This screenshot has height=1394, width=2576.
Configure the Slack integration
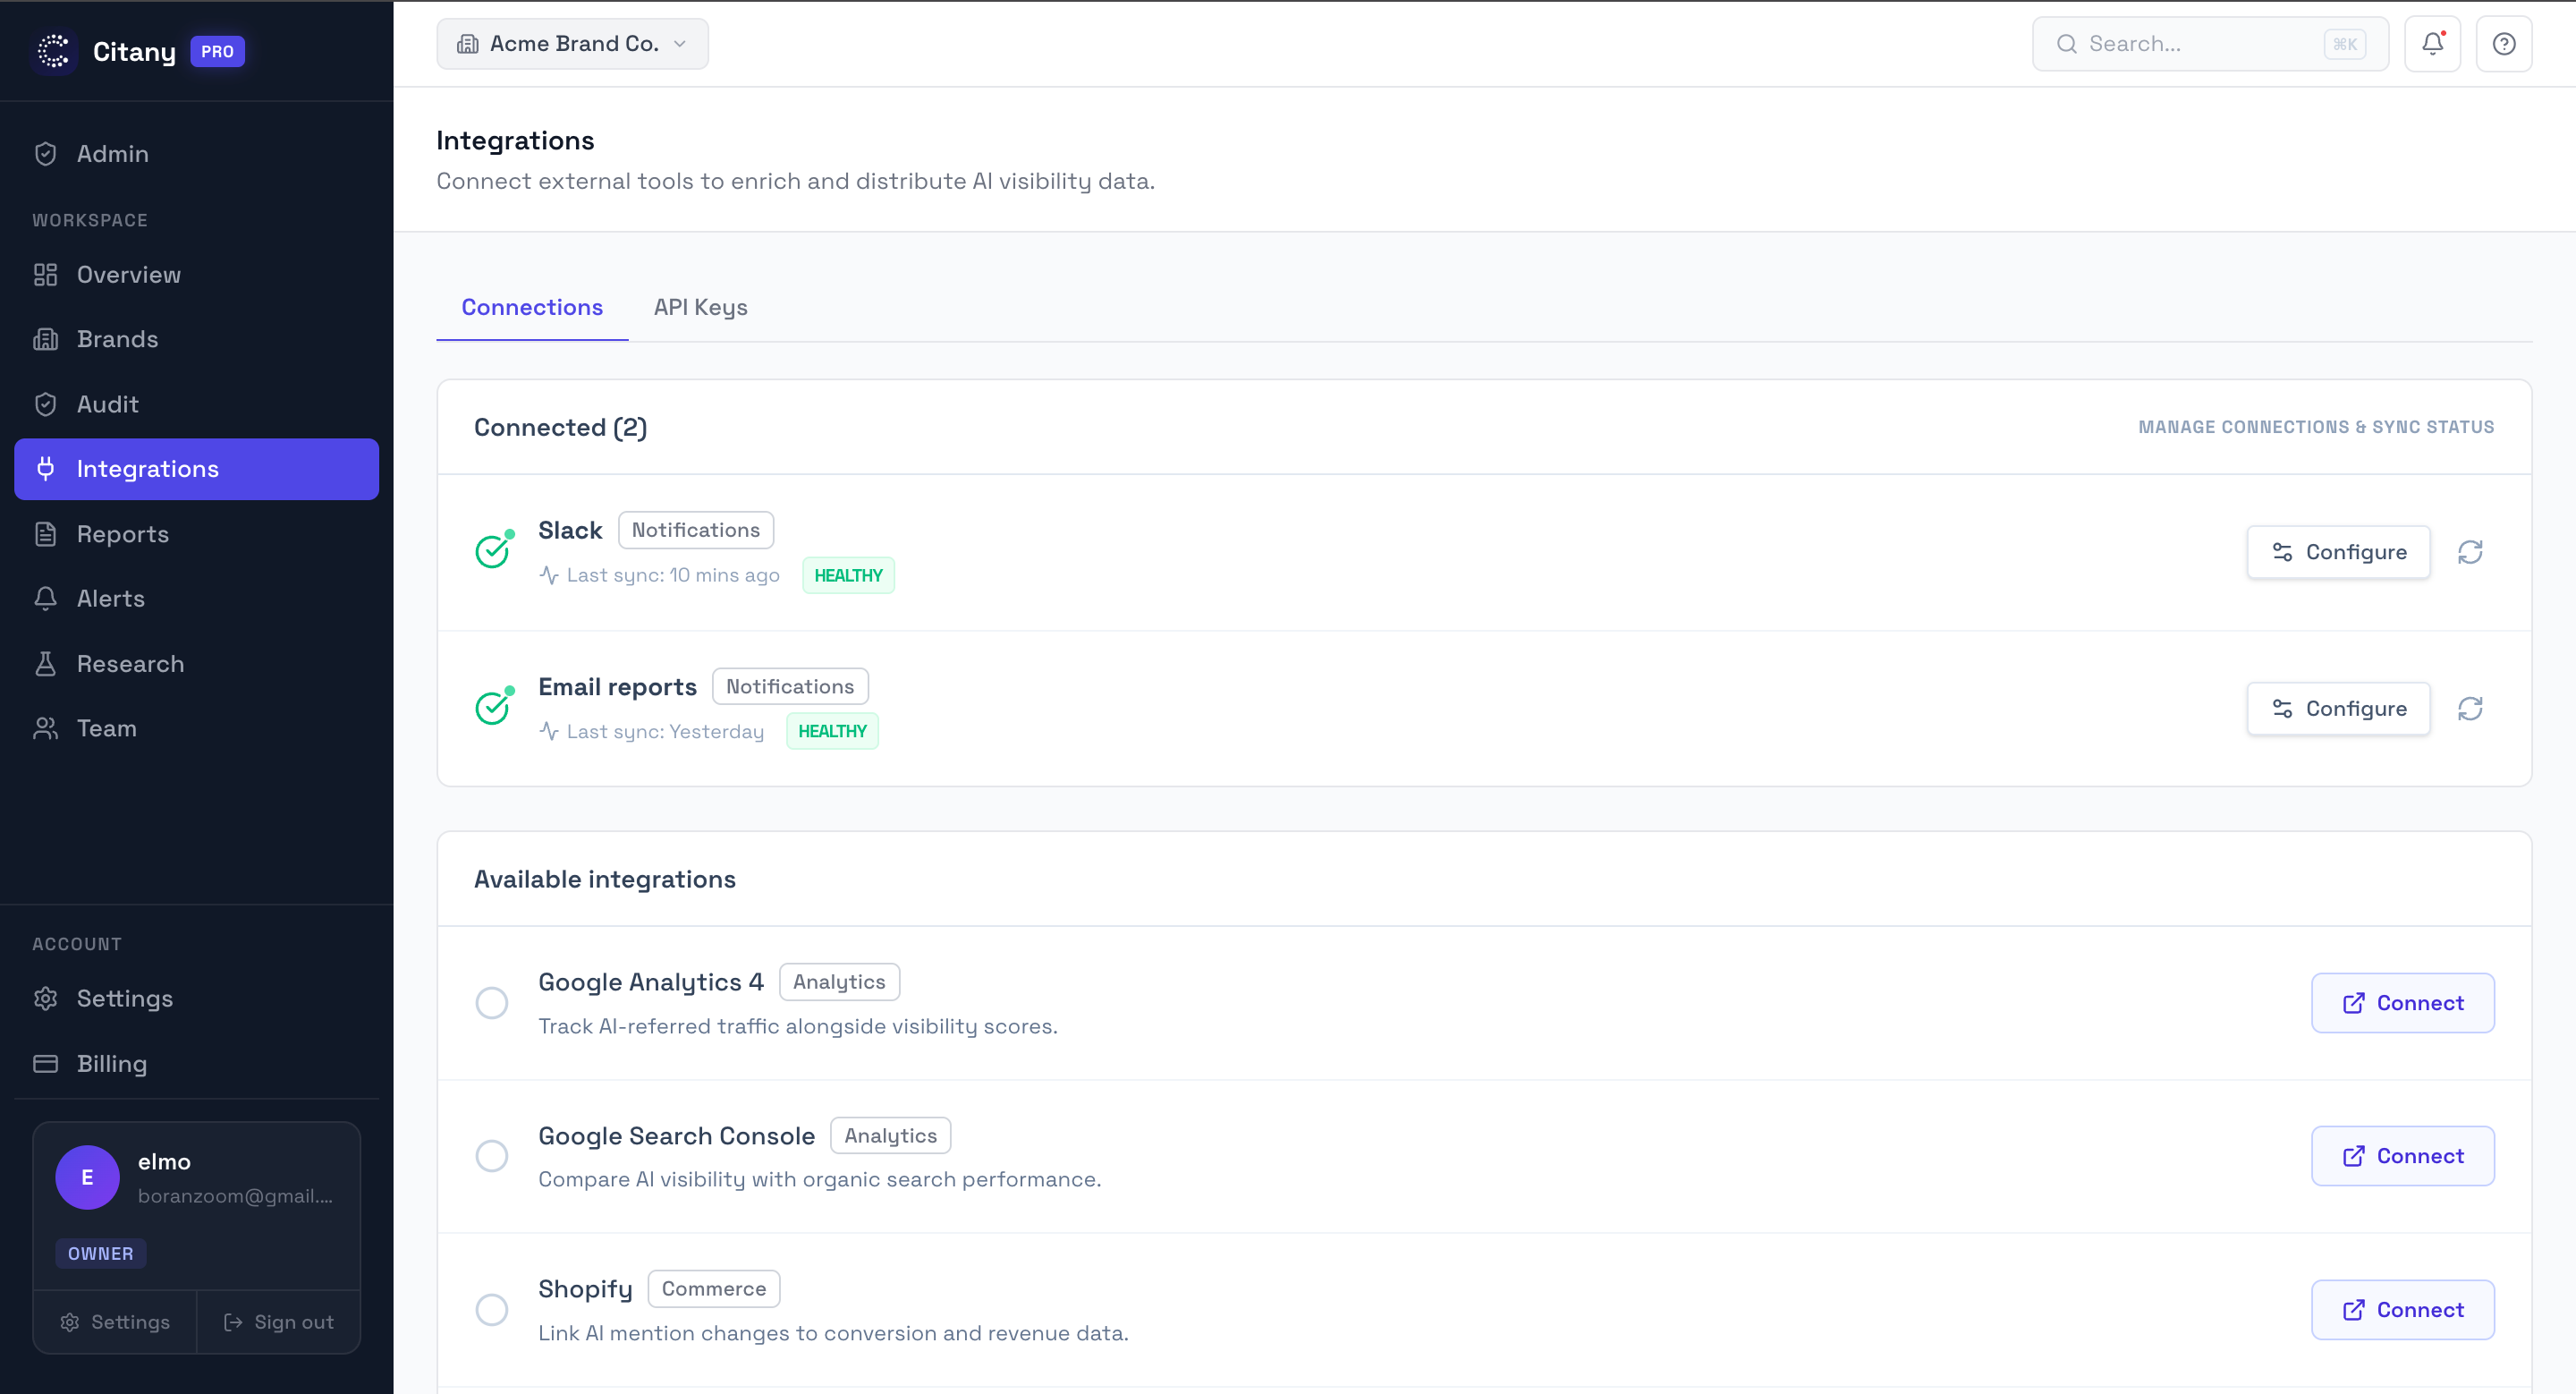[2338, 552]
